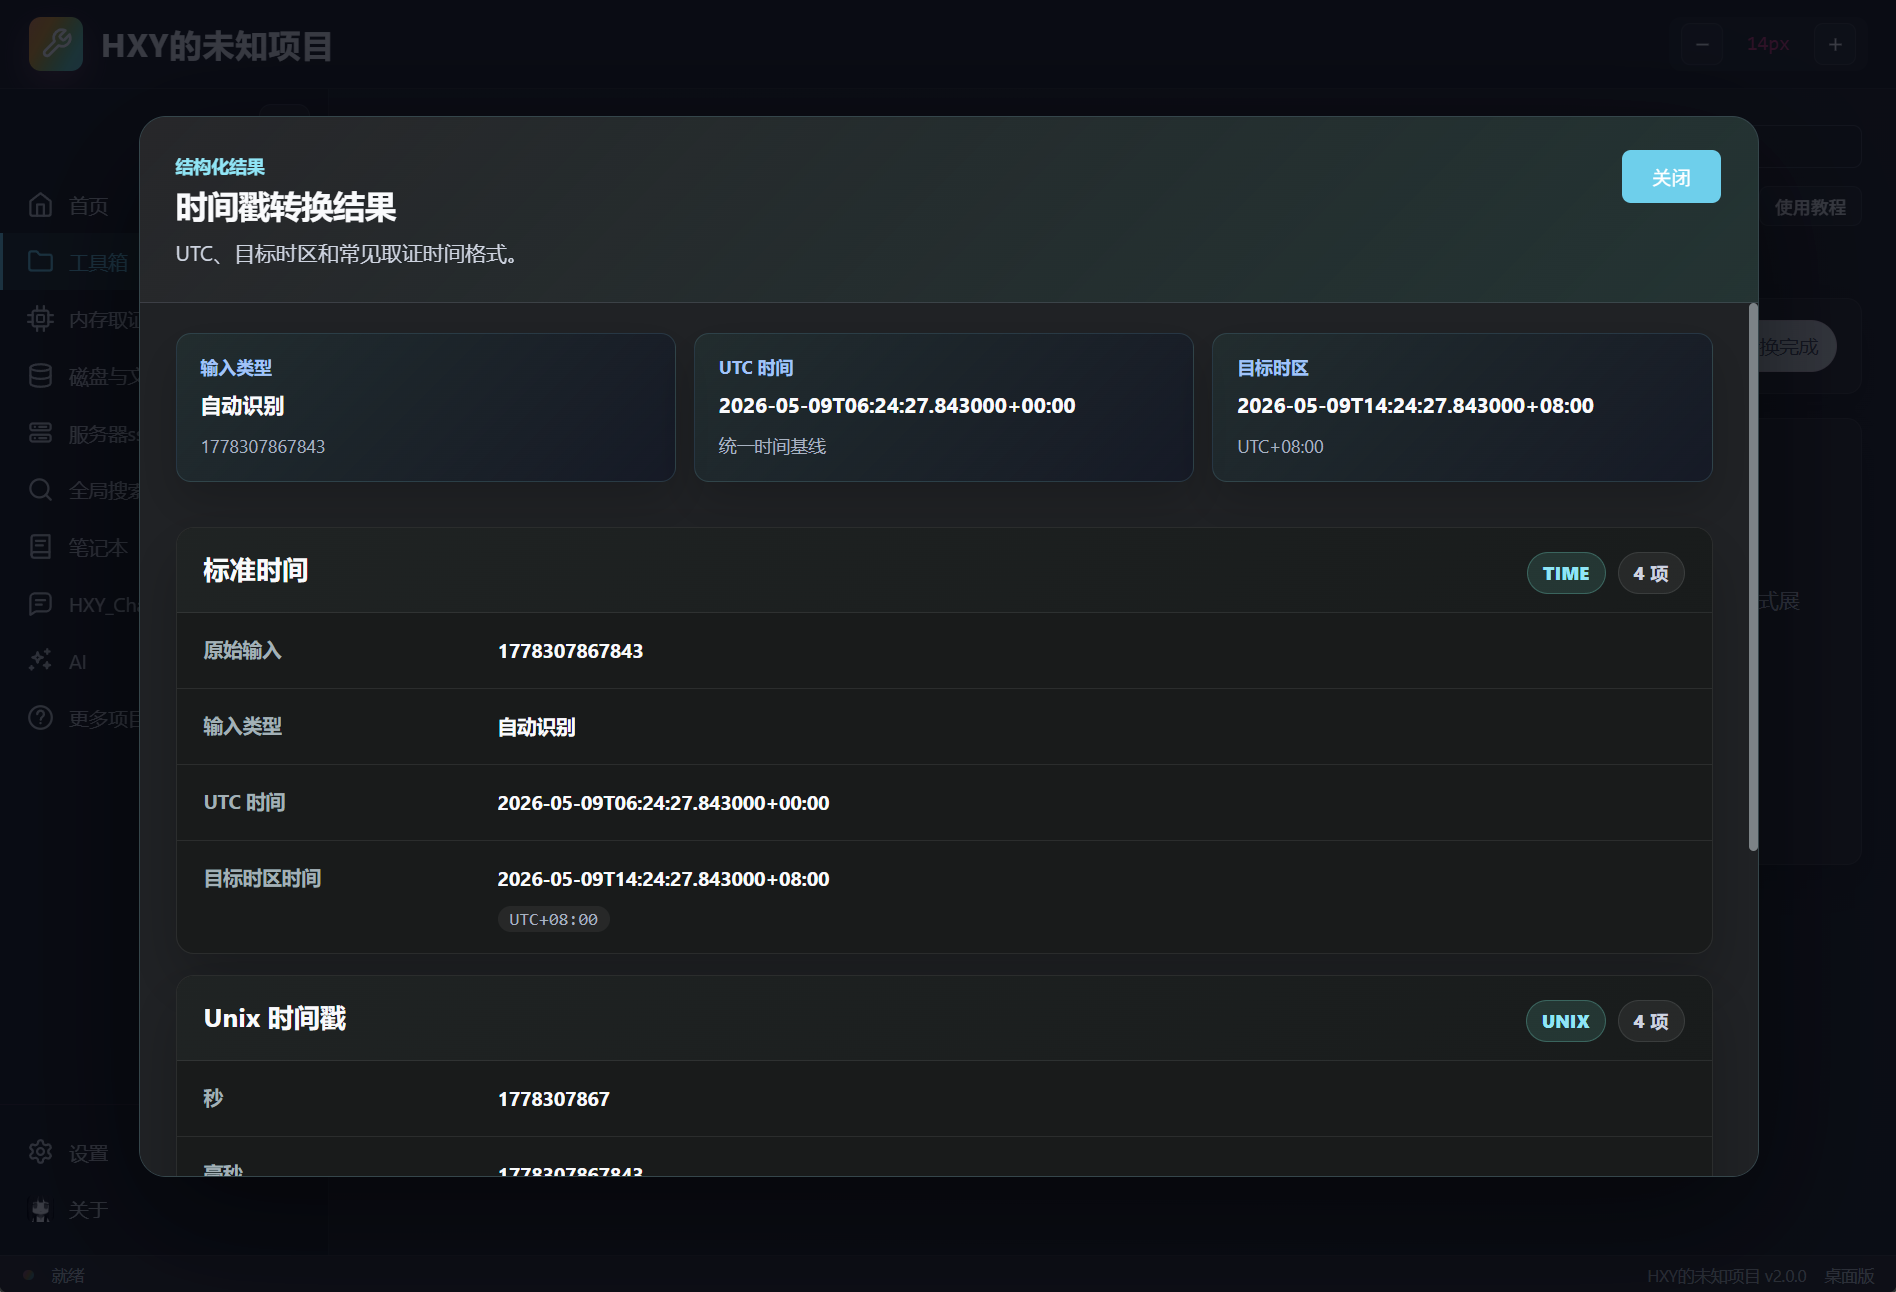Open the 内存取证 chip icon
Image resolution: width=1896 pixels, height=1292 pixels.
click(x=41, y=319)
